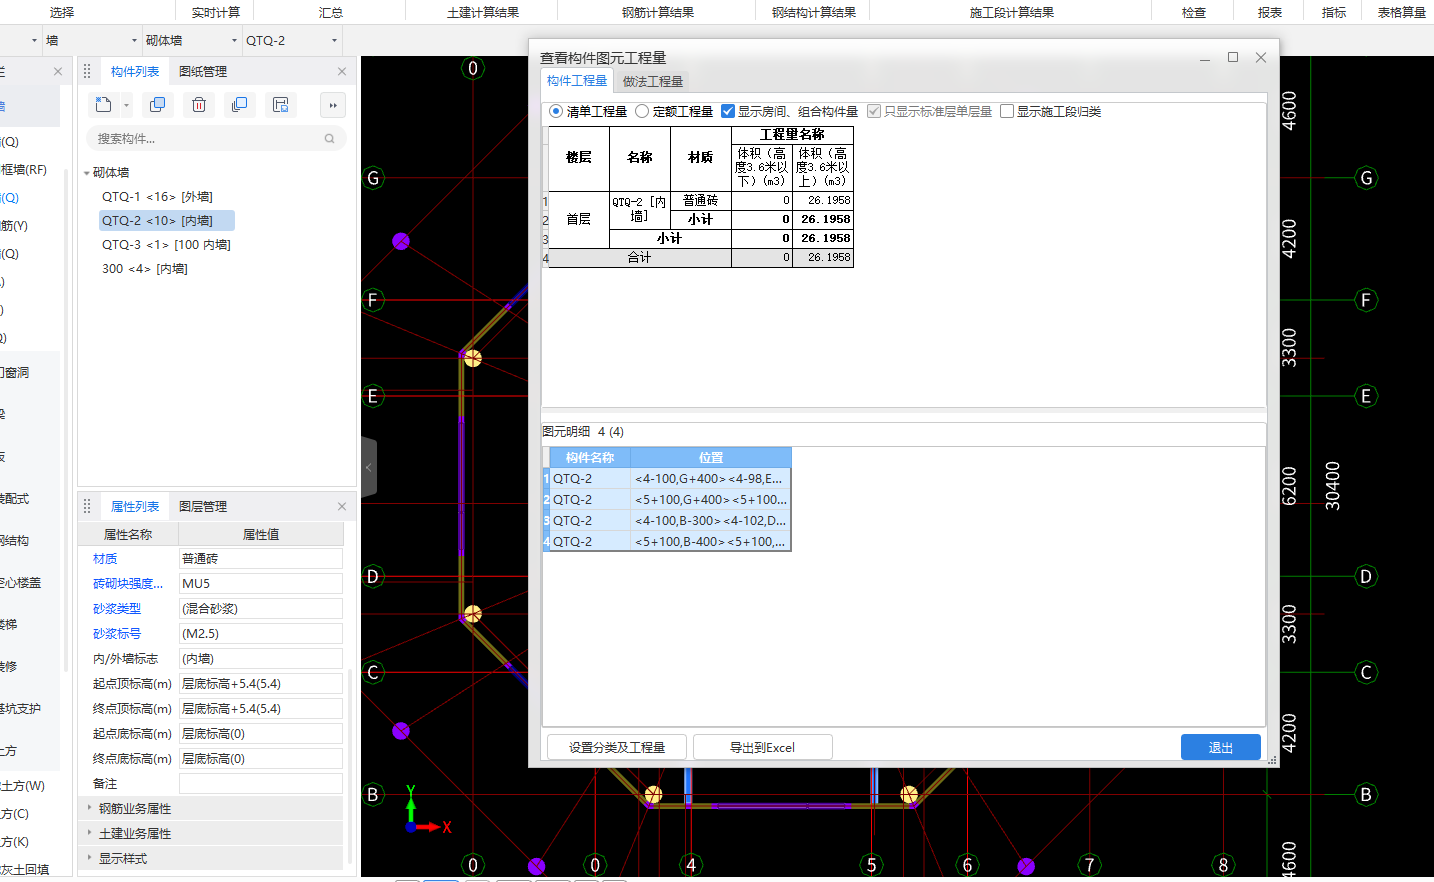Expand 钢筋业务属性 section
Image resolution: width=1434 pixels, height=882 pixels.
88,808
